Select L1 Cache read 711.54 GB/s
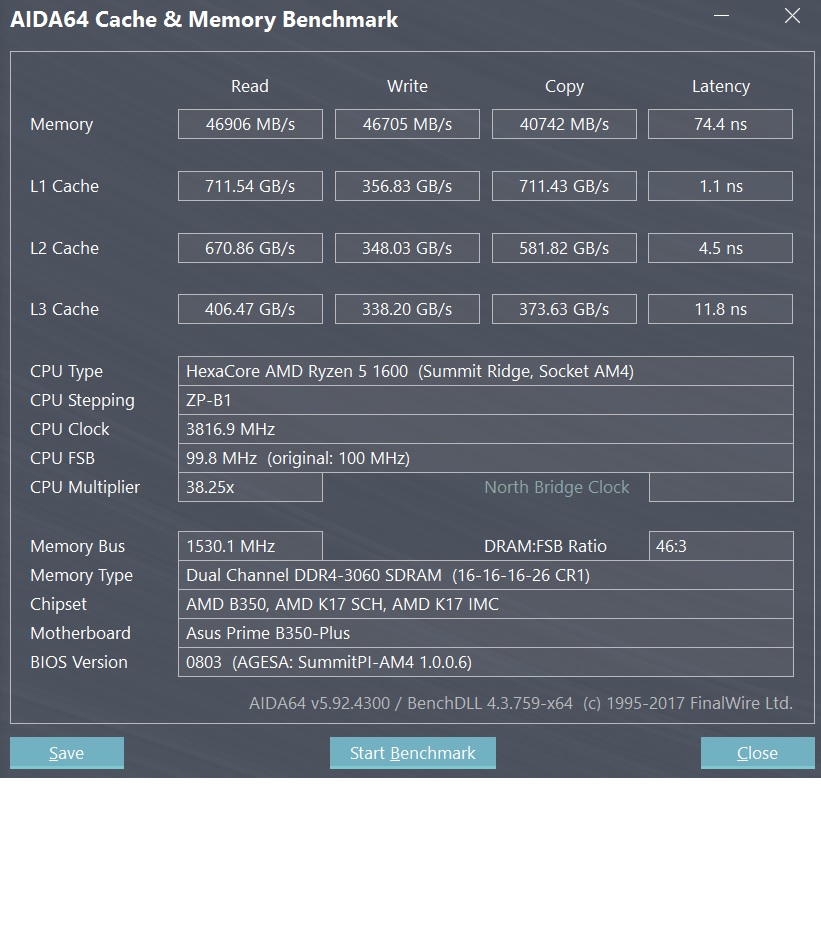 click(250, 186)
